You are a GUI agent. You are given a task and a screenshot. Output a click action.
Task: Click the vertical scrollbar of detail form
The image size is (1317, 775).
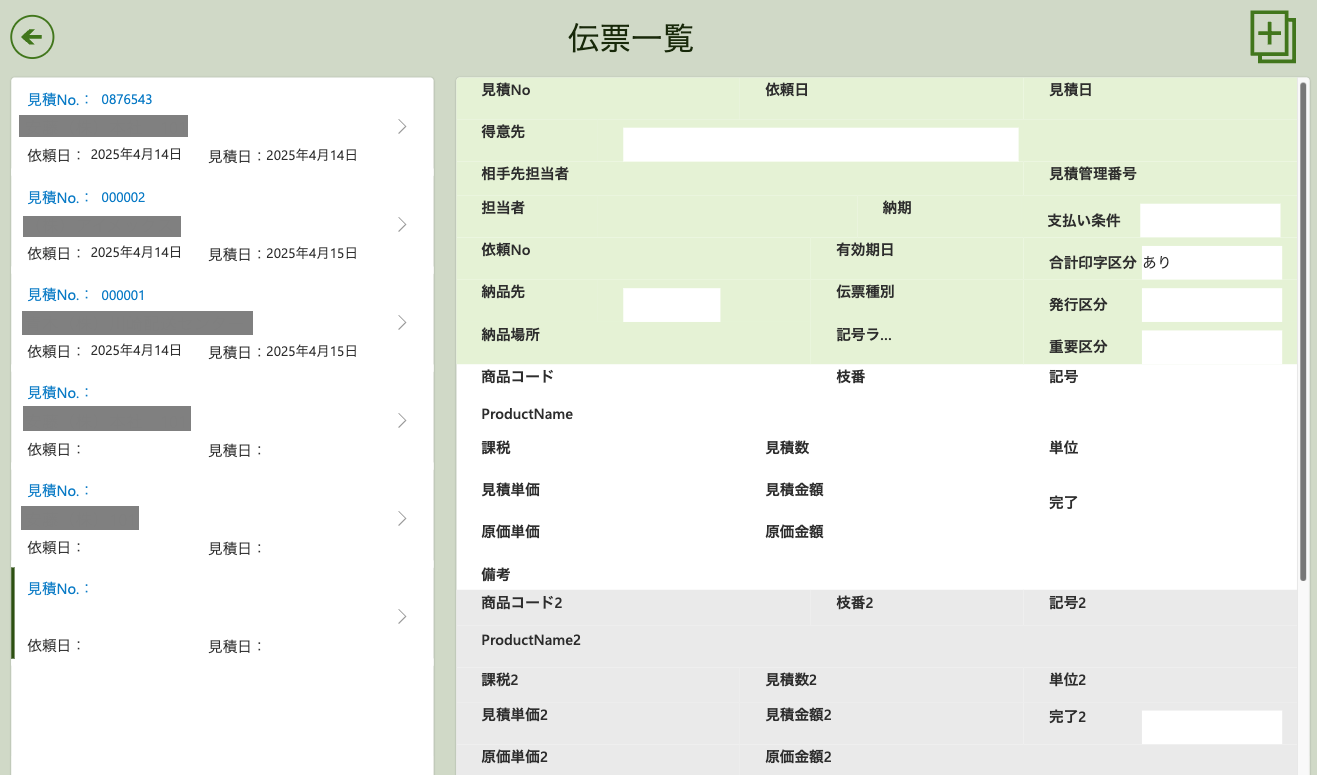(x=1303, y=330)
